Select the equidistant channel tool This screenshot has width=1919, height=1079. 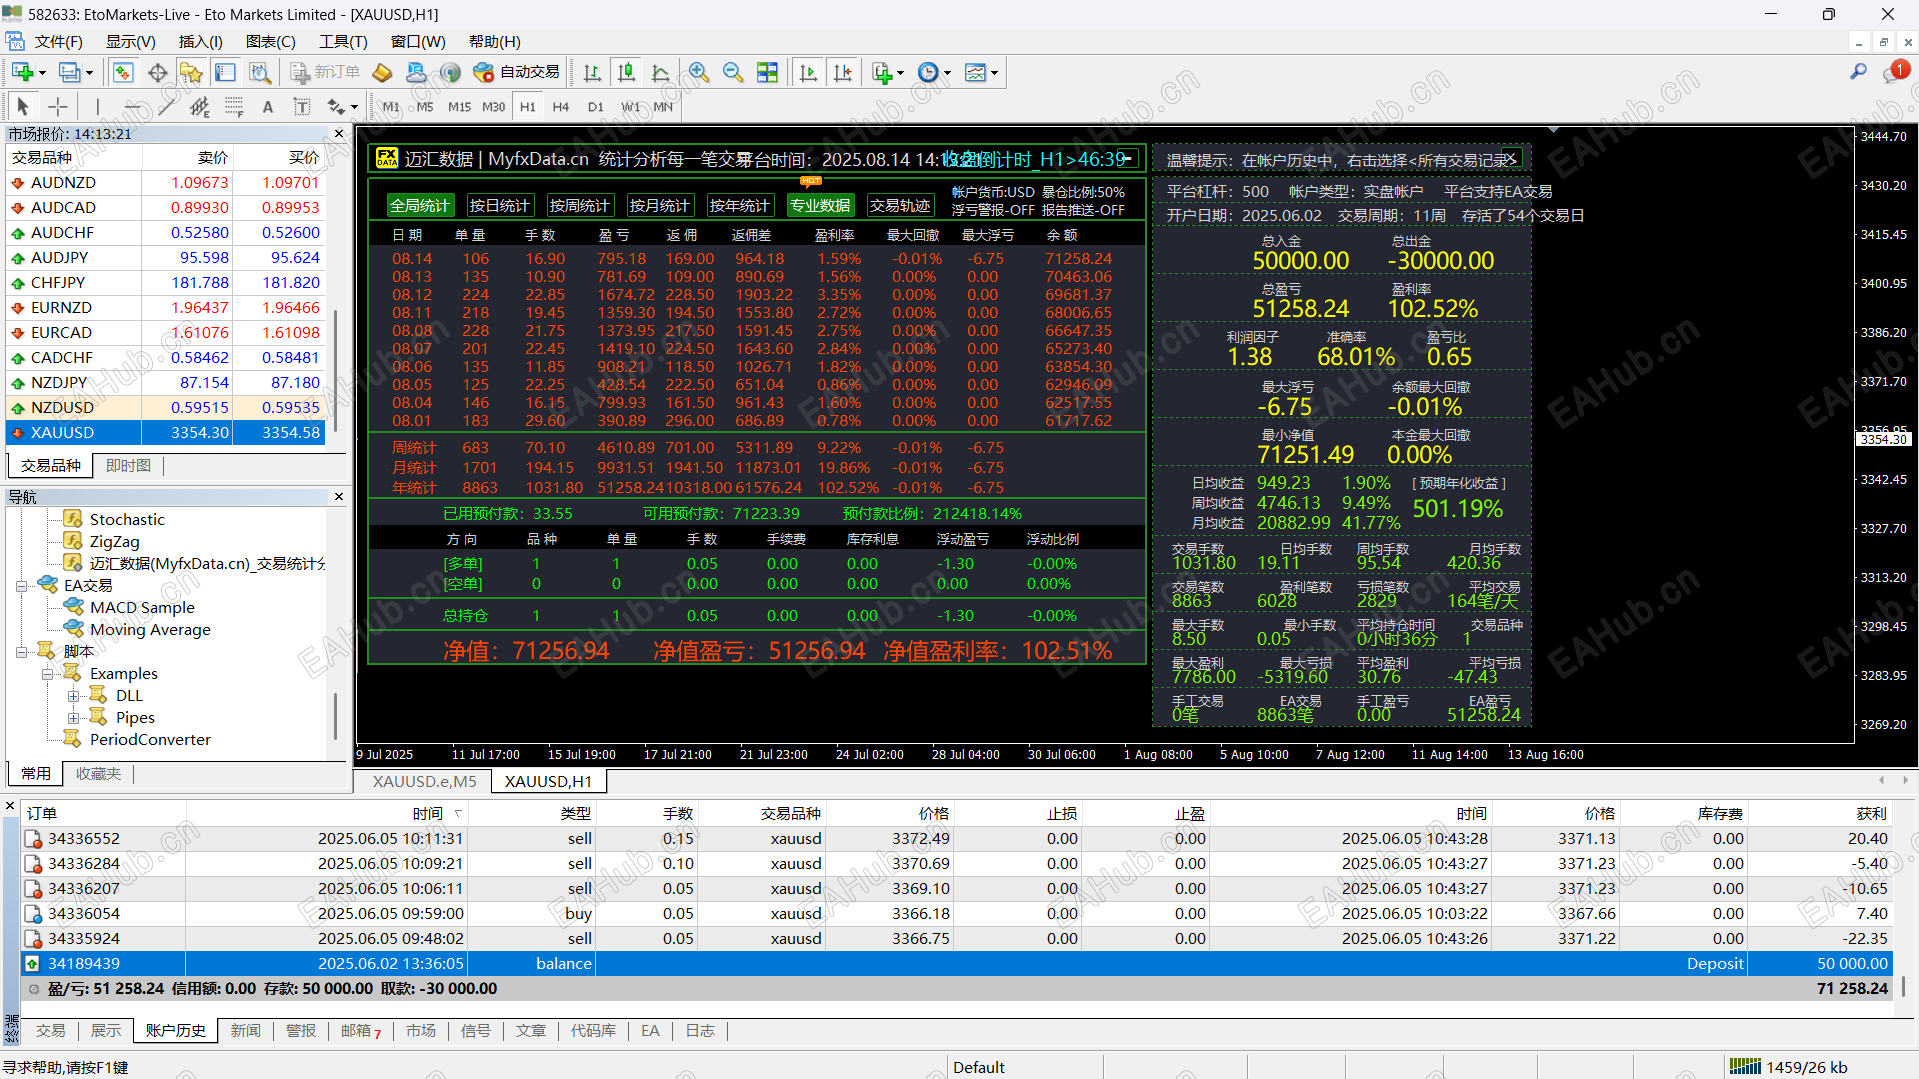pyautogui.click(x=200, y=106)
